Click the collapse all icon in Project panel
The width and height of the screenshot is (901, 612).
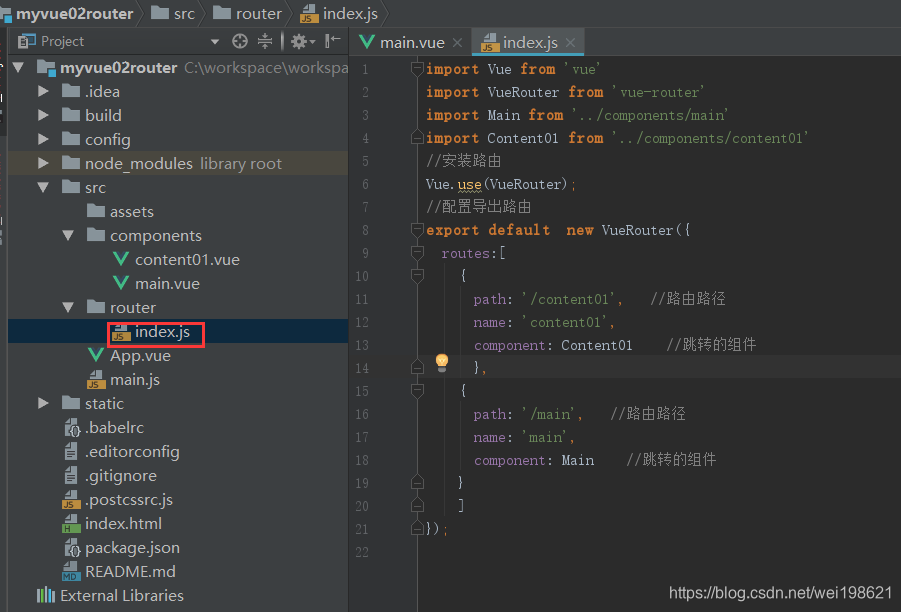264,41
